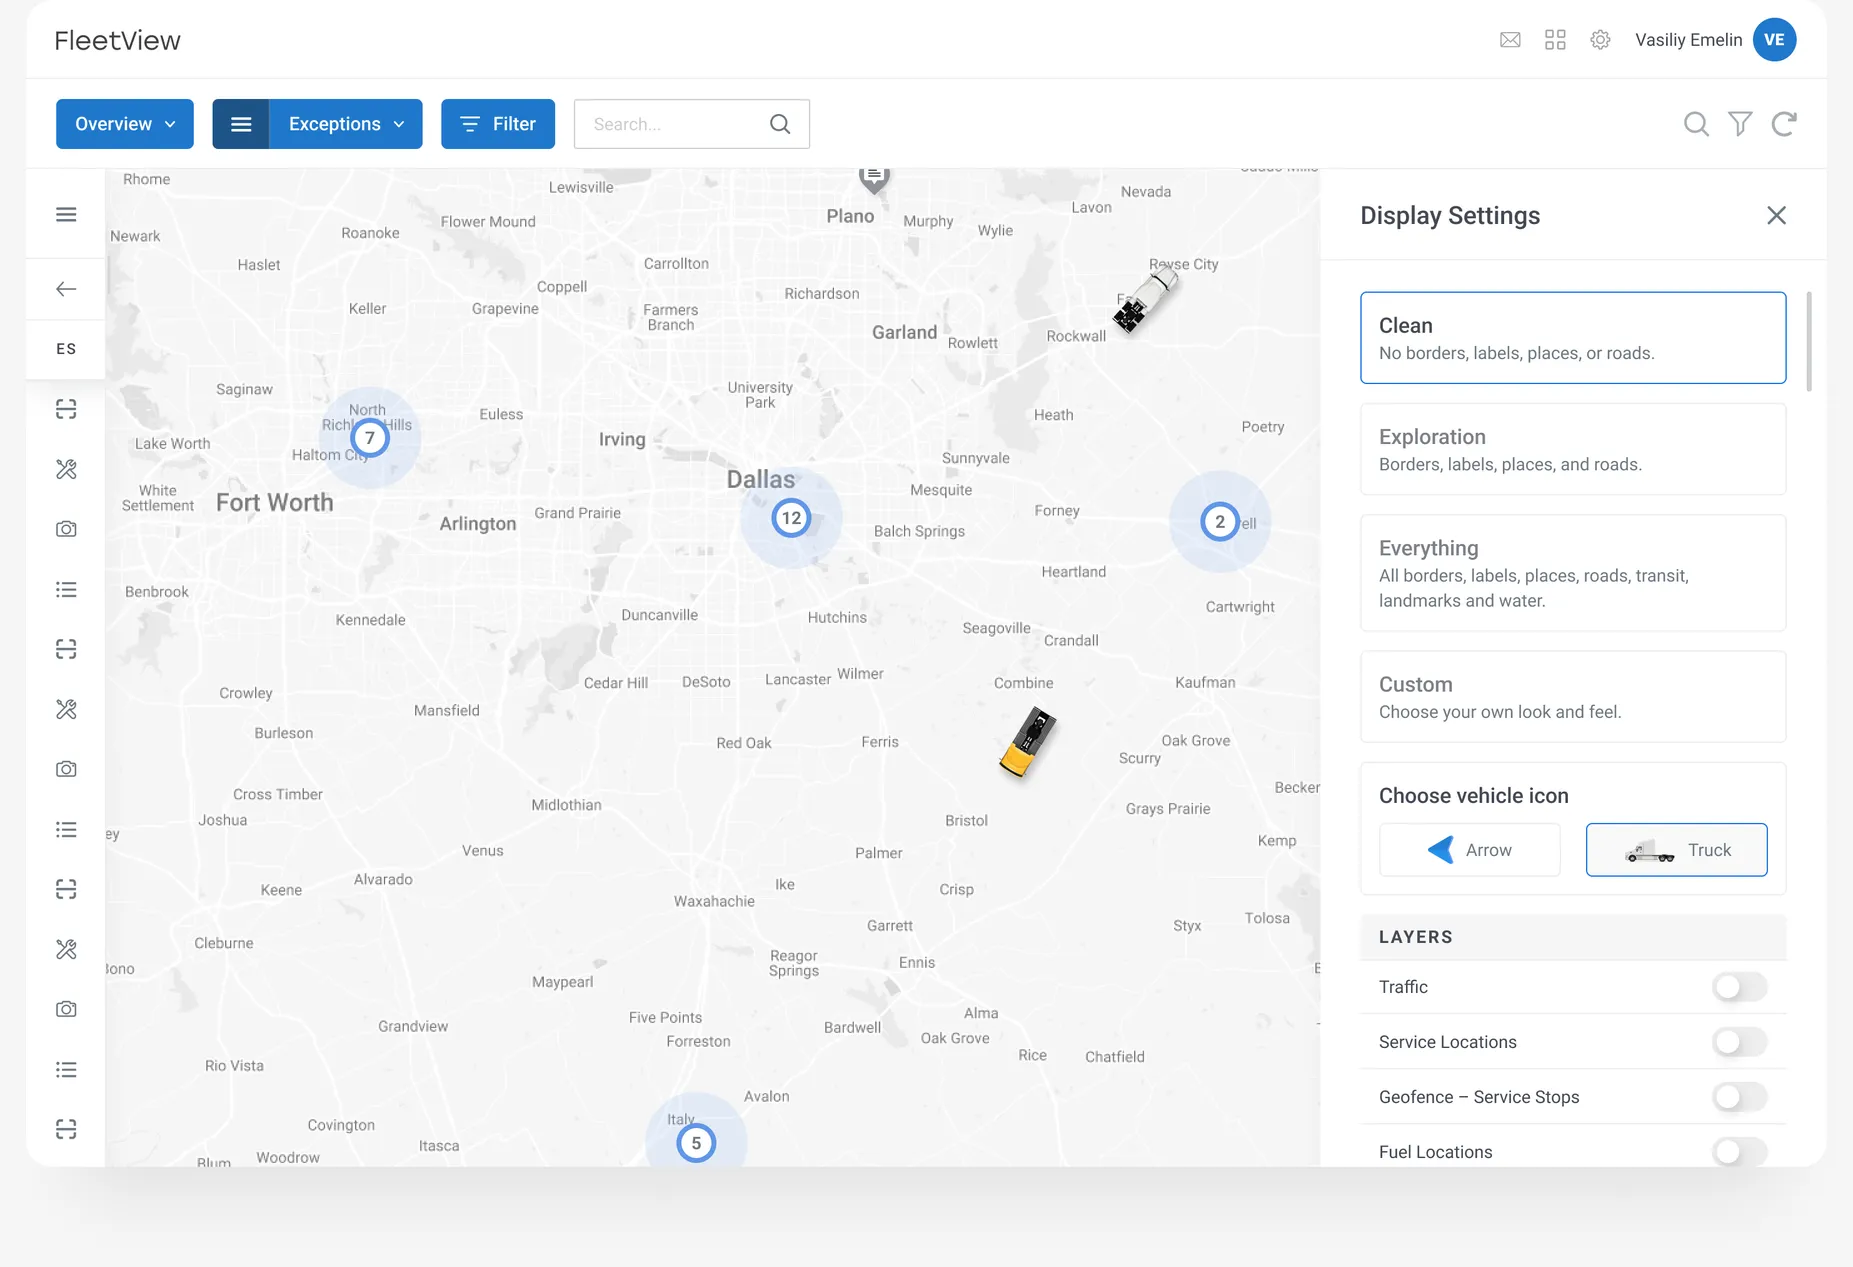Click the white truck near Royse City
Screen dimensions: 1853x1267
pyautogui.click(x=1146, y=301)
